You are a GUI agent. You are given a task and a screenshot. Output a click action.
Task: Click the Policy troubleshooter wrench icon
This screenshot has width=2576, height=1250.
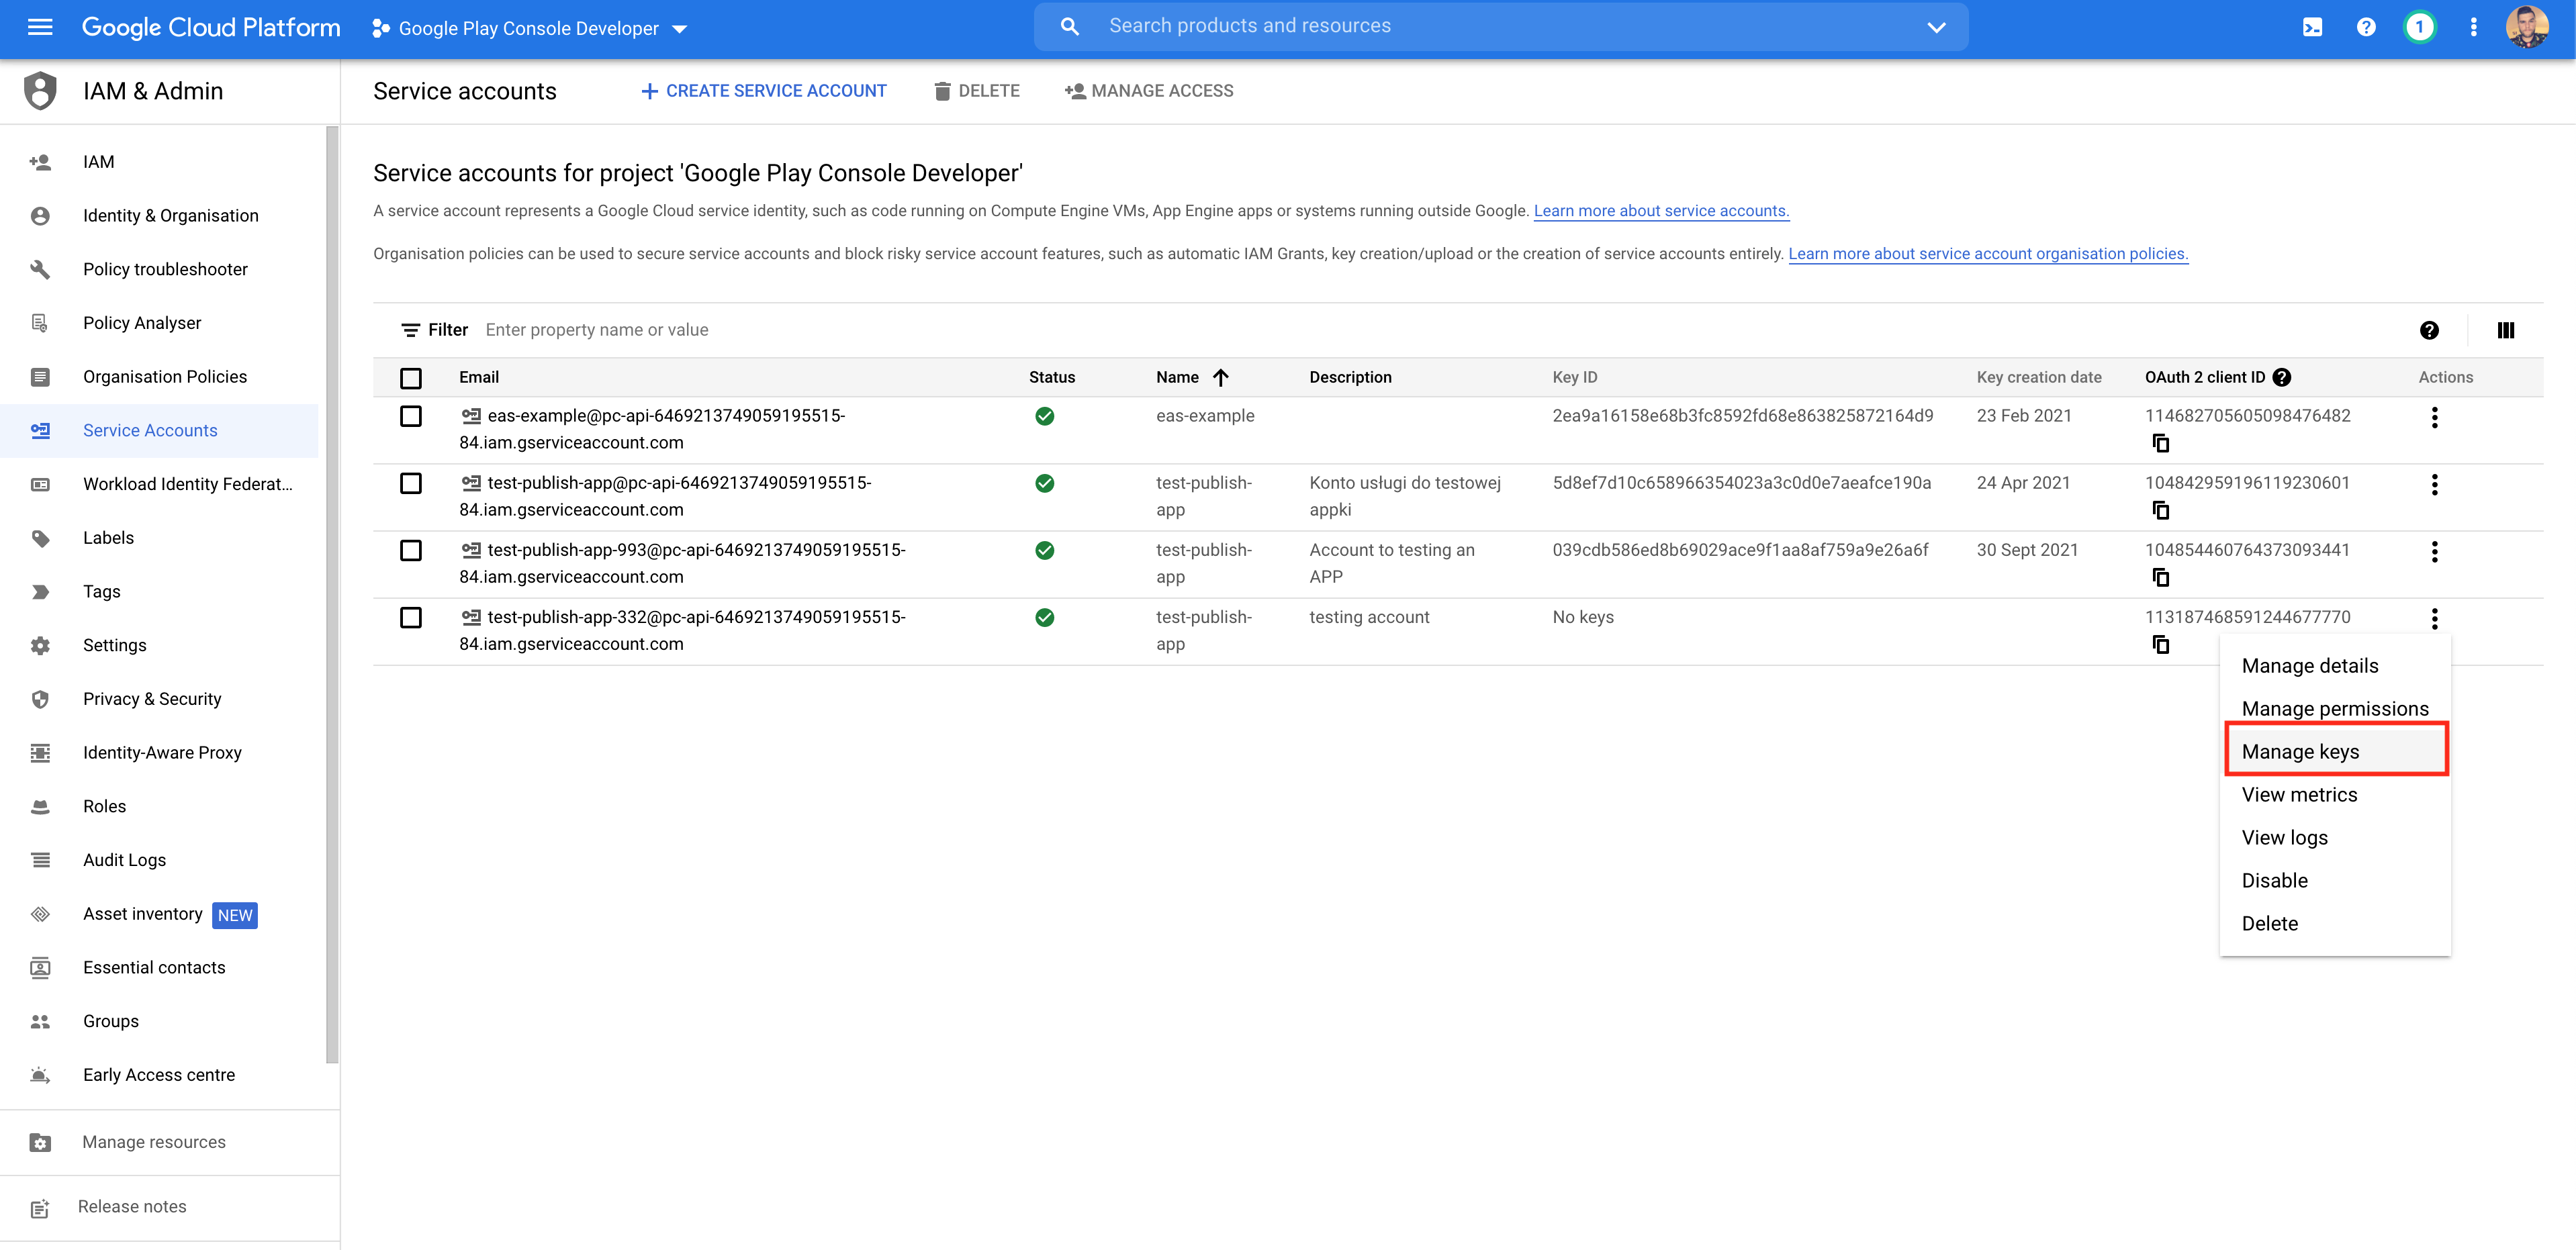point(40,269)
